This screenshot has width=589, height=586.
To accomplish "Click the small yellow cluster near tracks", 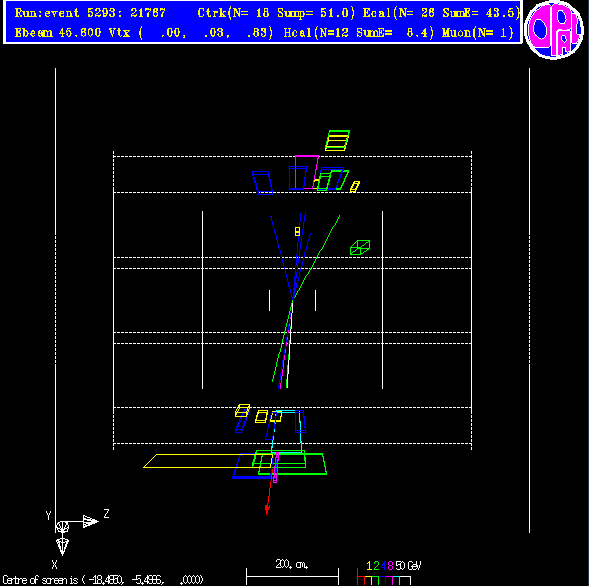I will (x=298, y=231).
